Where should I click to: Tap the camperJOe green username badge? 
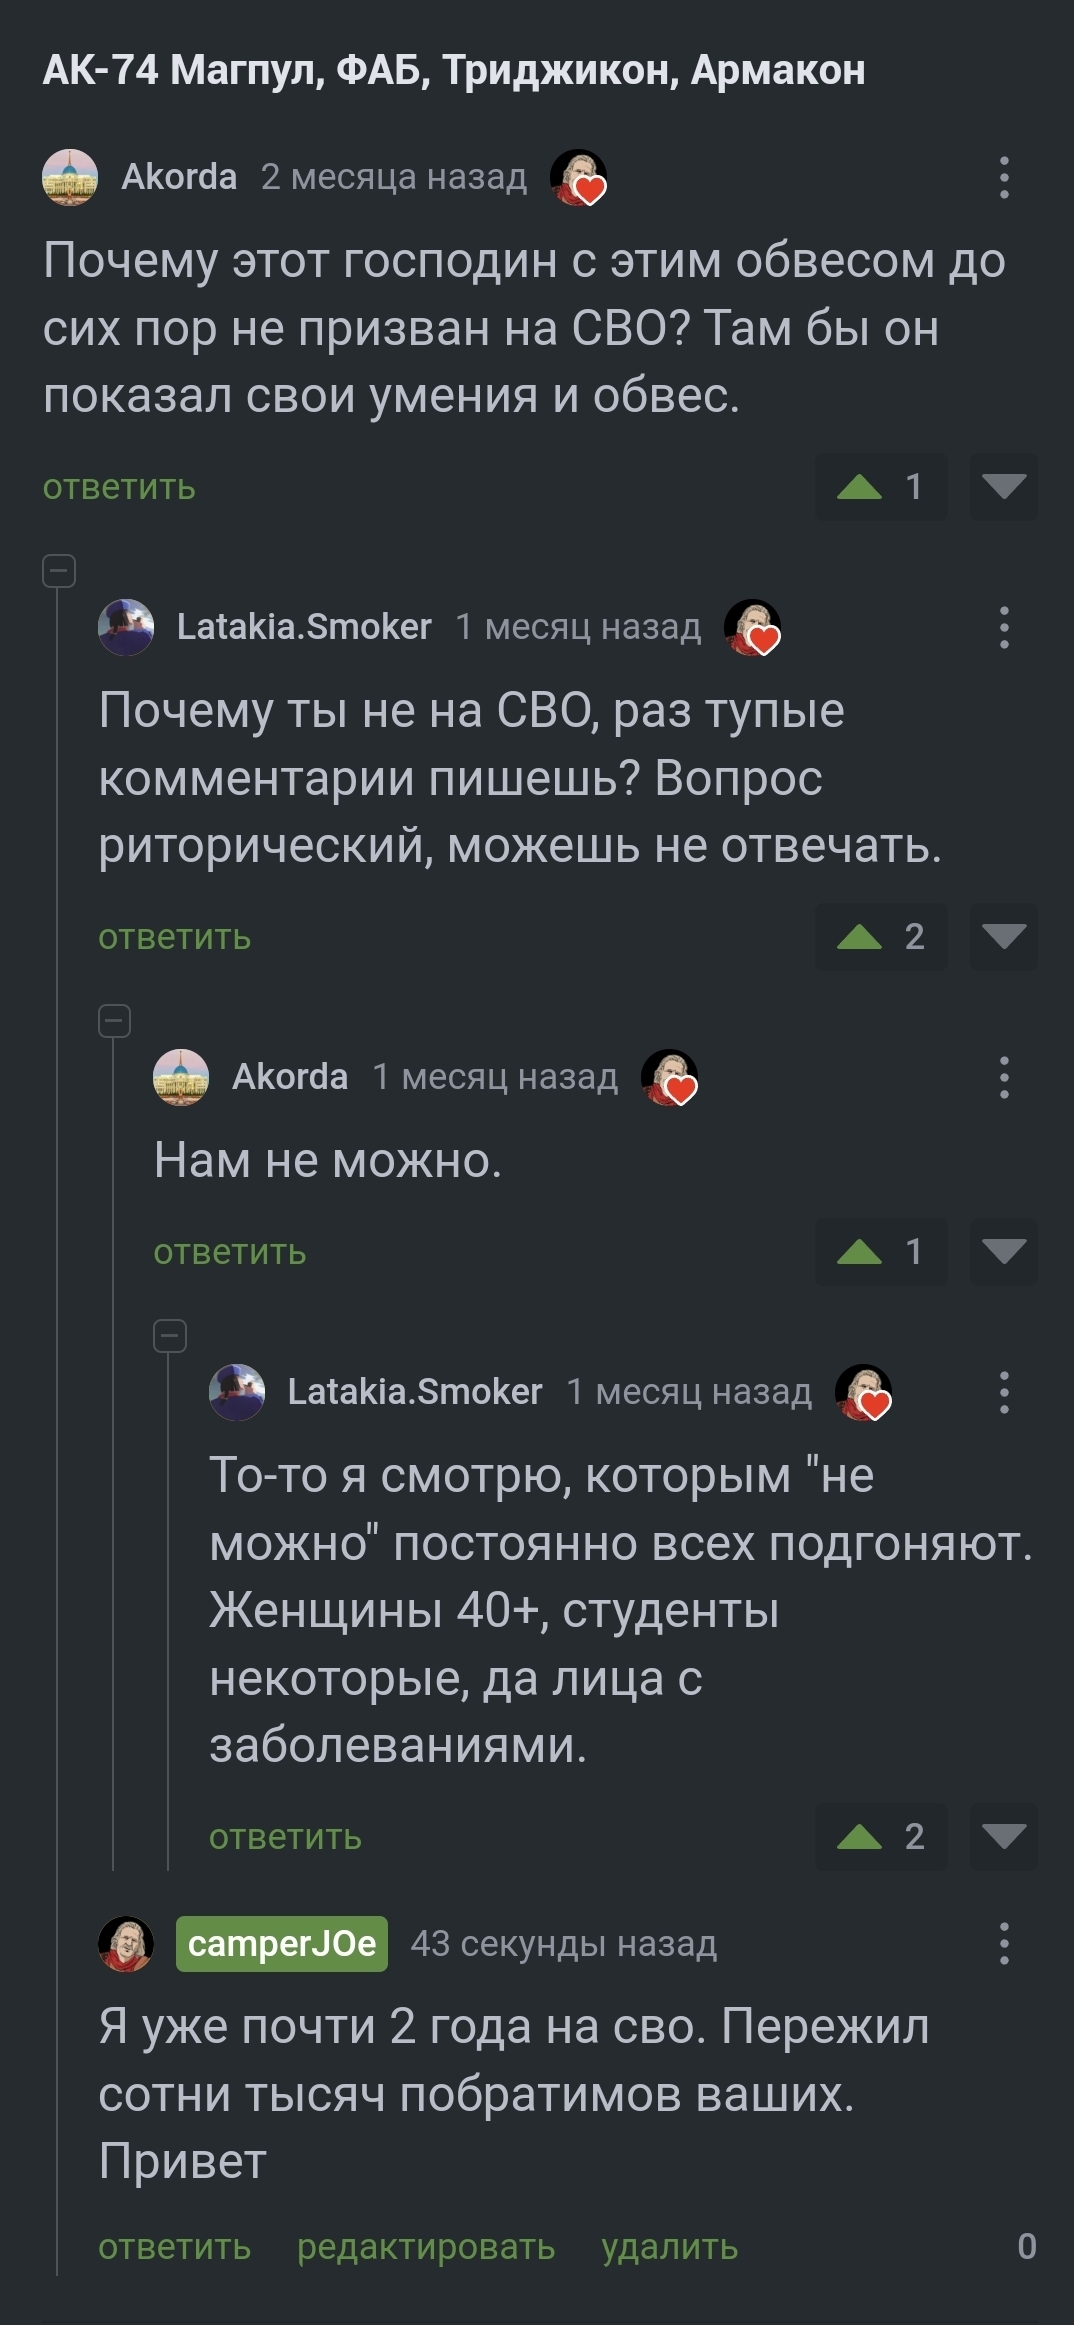282,1944
